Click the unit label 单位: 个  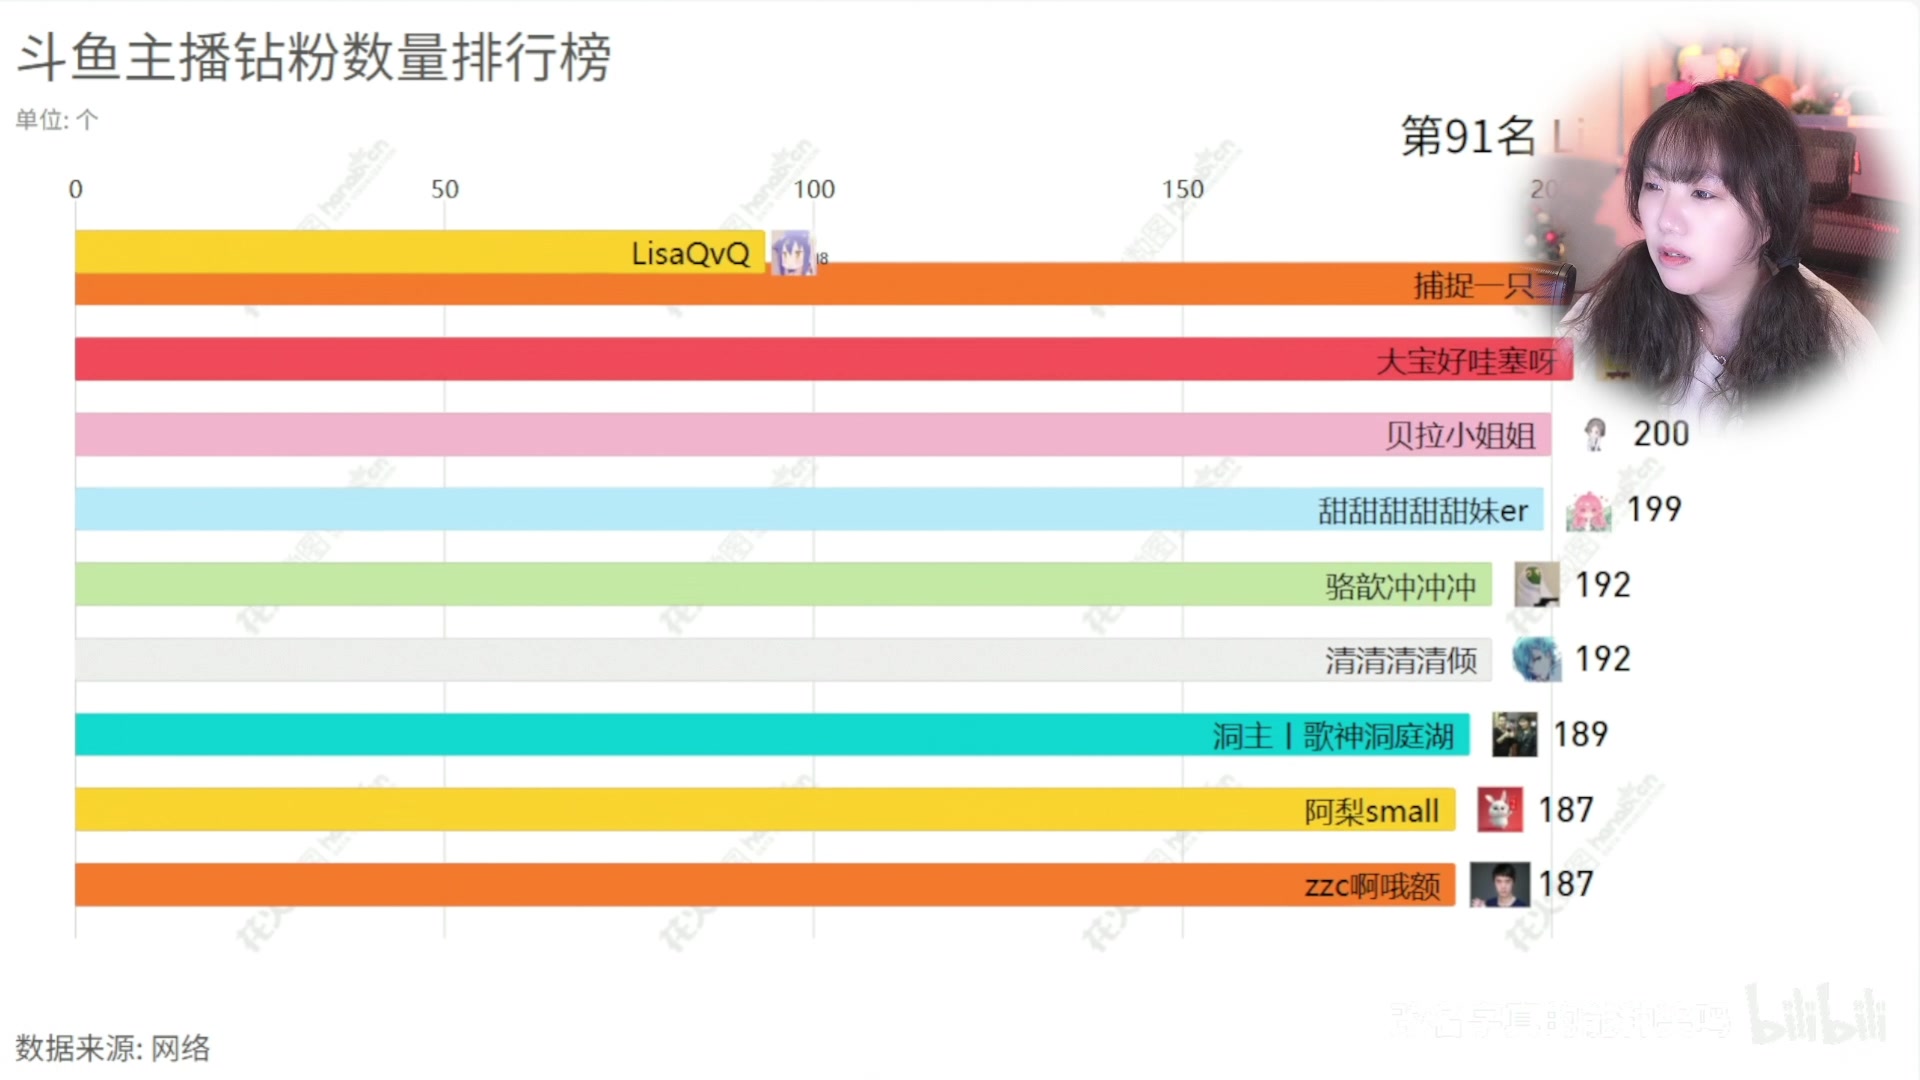click(56, 120)
